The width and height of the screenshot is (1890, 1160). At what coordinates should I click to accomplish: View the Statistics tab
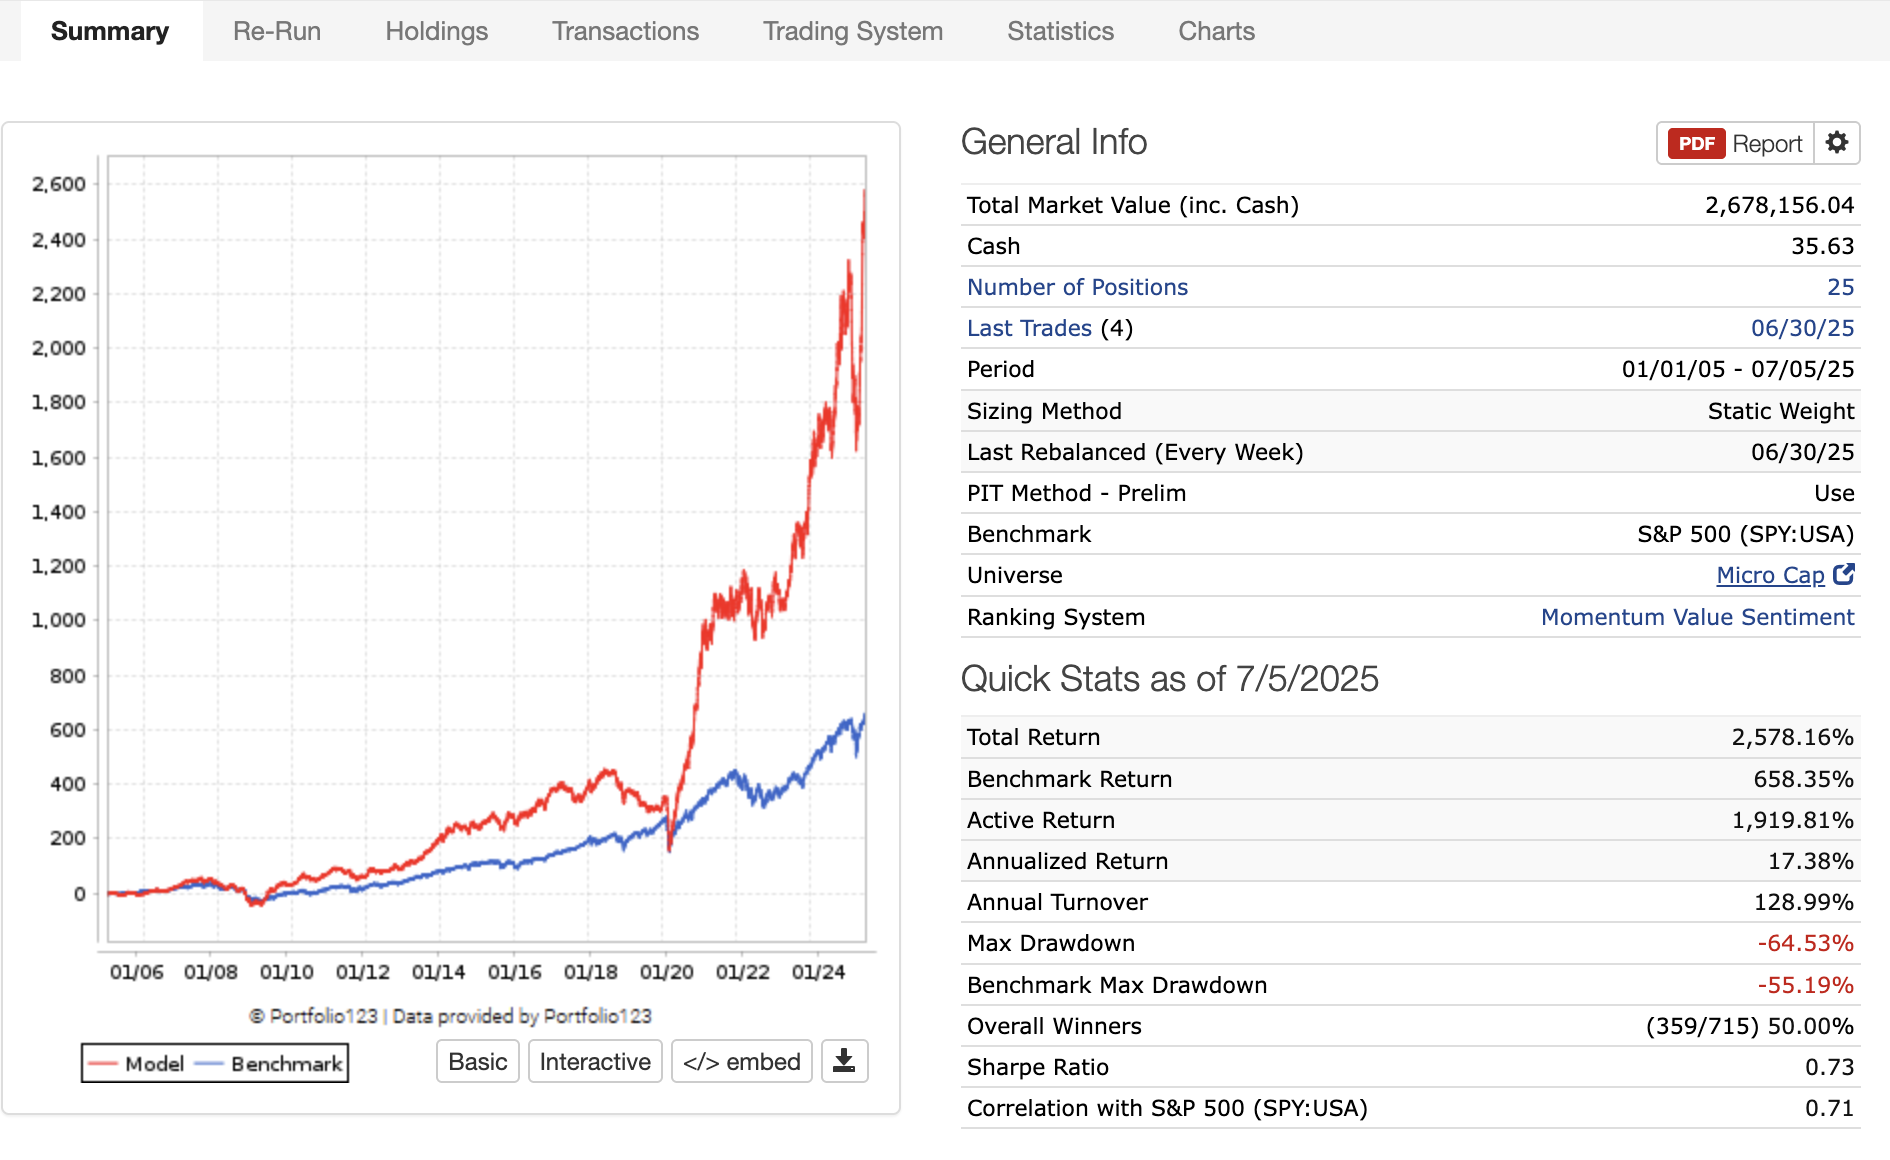(1060, 31)
